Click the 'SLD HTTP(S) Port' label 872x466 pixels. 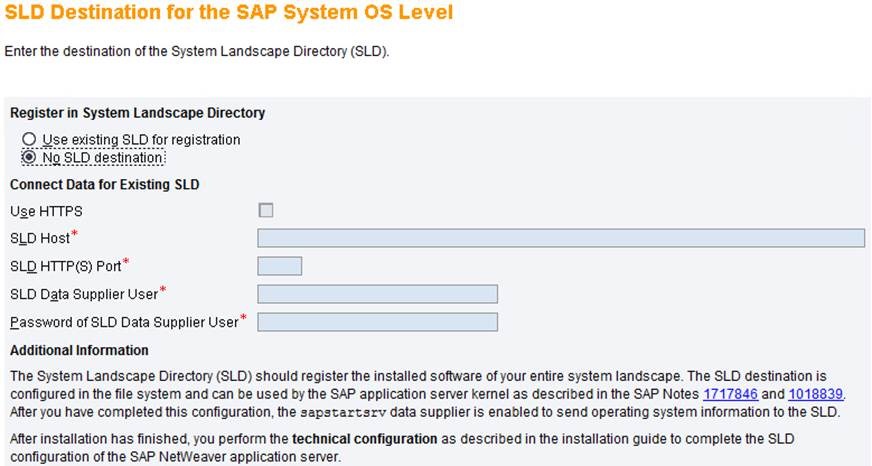tap(66, 266)
